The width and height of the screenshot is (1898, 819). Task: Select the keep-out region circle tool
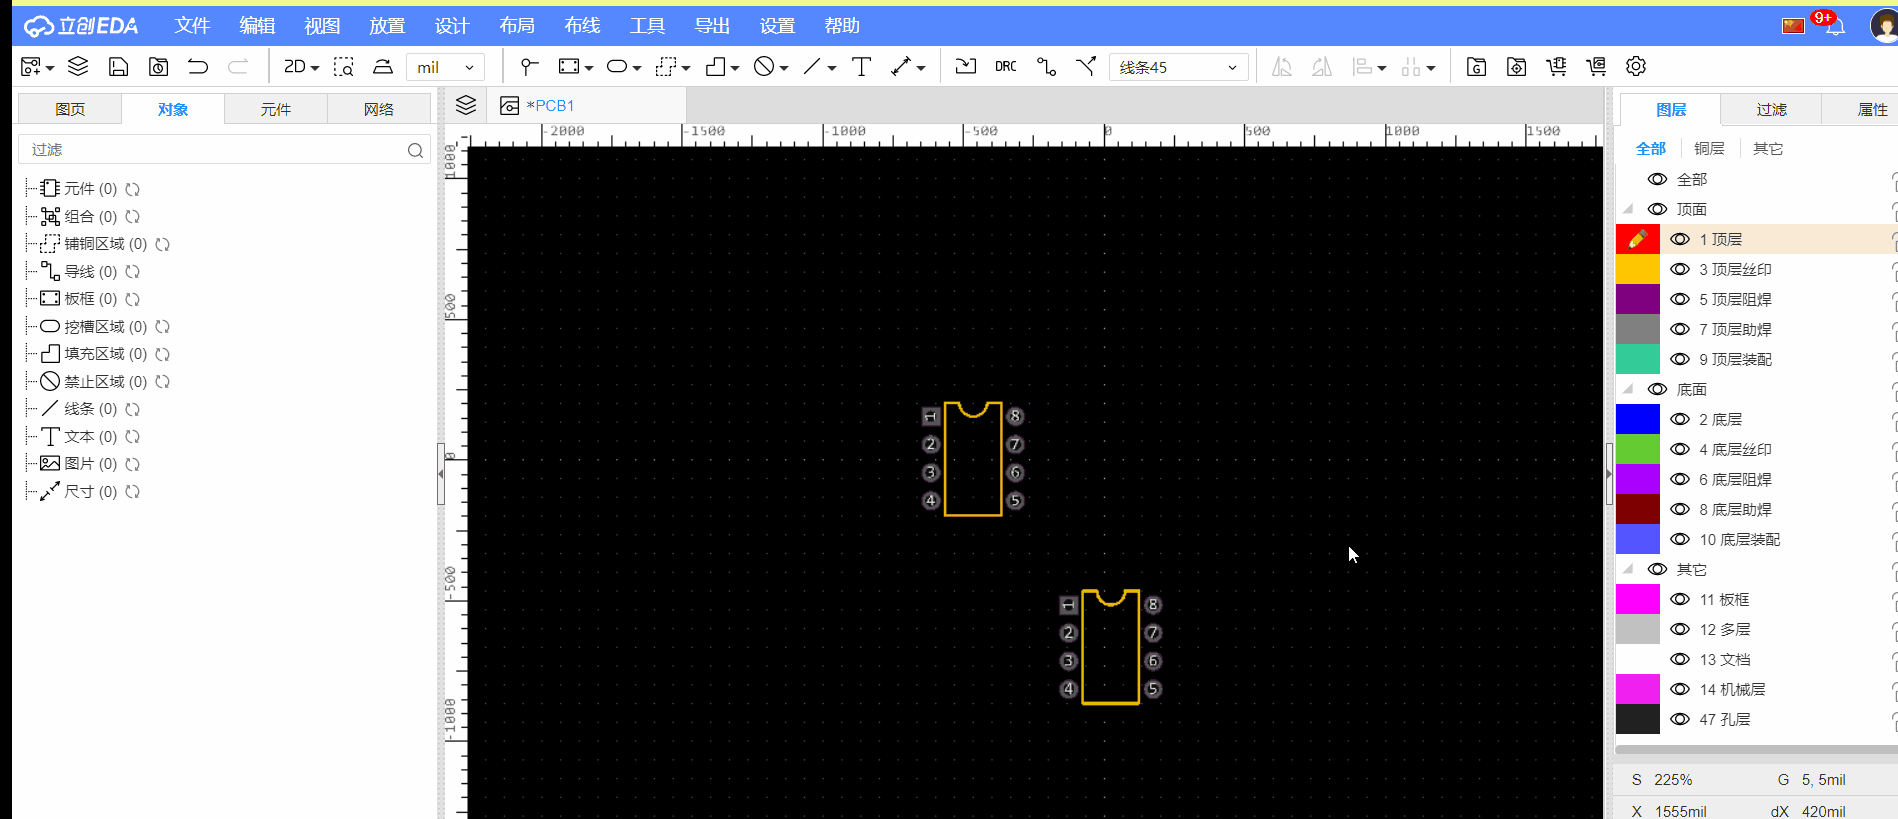click(764, 67)
